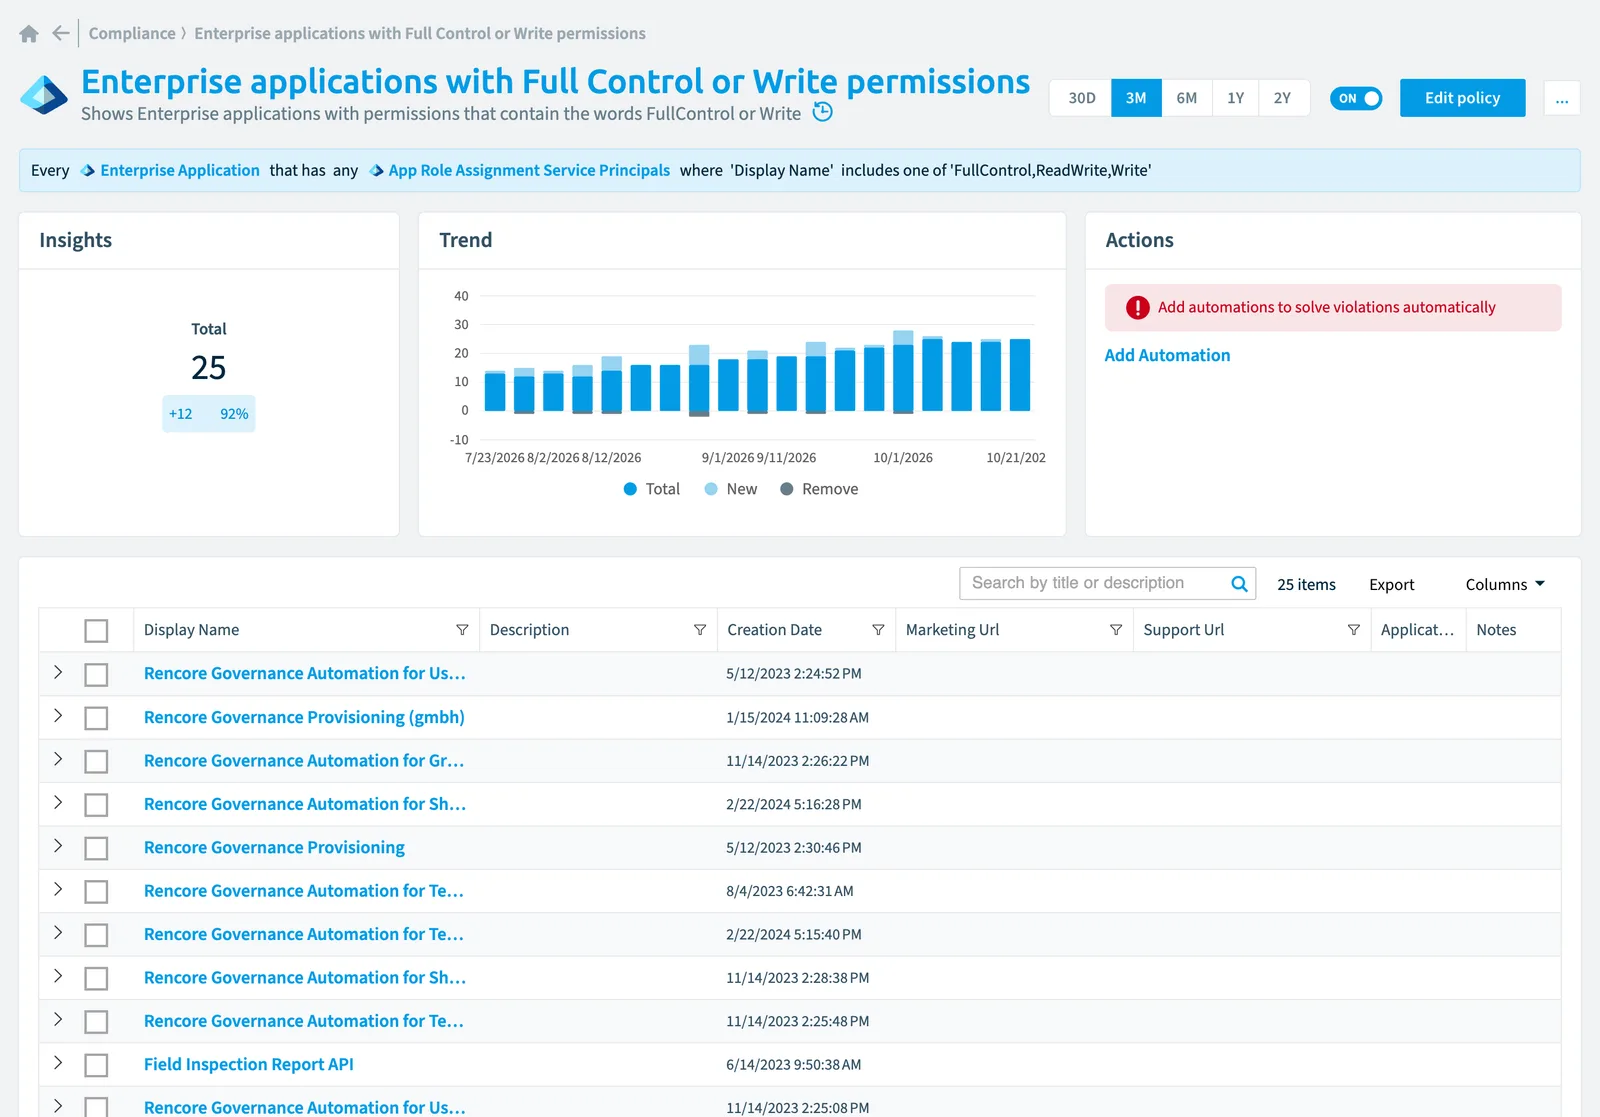Open the Columns dropdown
1600x1117 pixels.
(x=1505, y=585)
